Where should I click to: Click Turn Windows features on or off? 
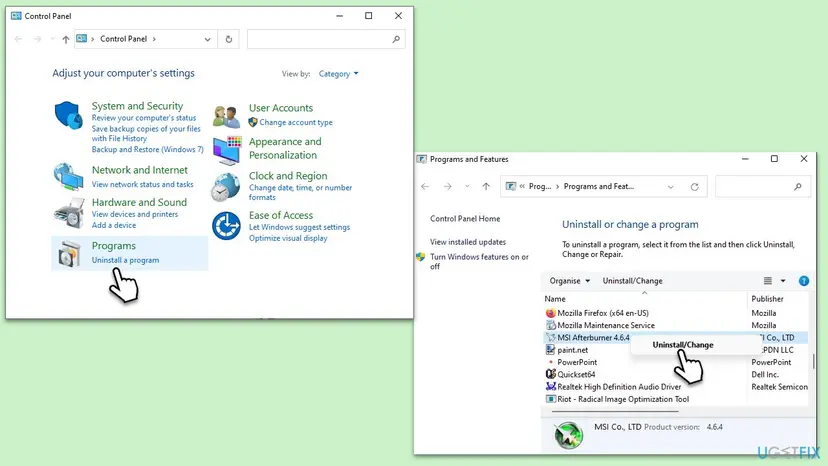coord(479,262)
